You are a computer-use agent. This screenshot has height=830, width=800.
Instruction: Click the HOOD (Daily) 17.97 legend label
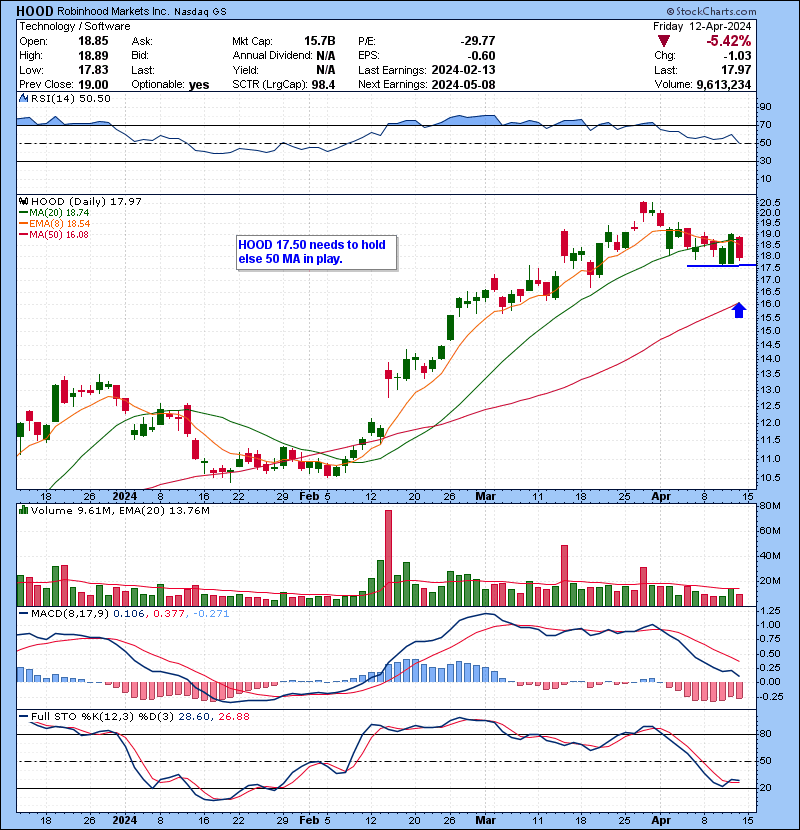pos(86,202)
